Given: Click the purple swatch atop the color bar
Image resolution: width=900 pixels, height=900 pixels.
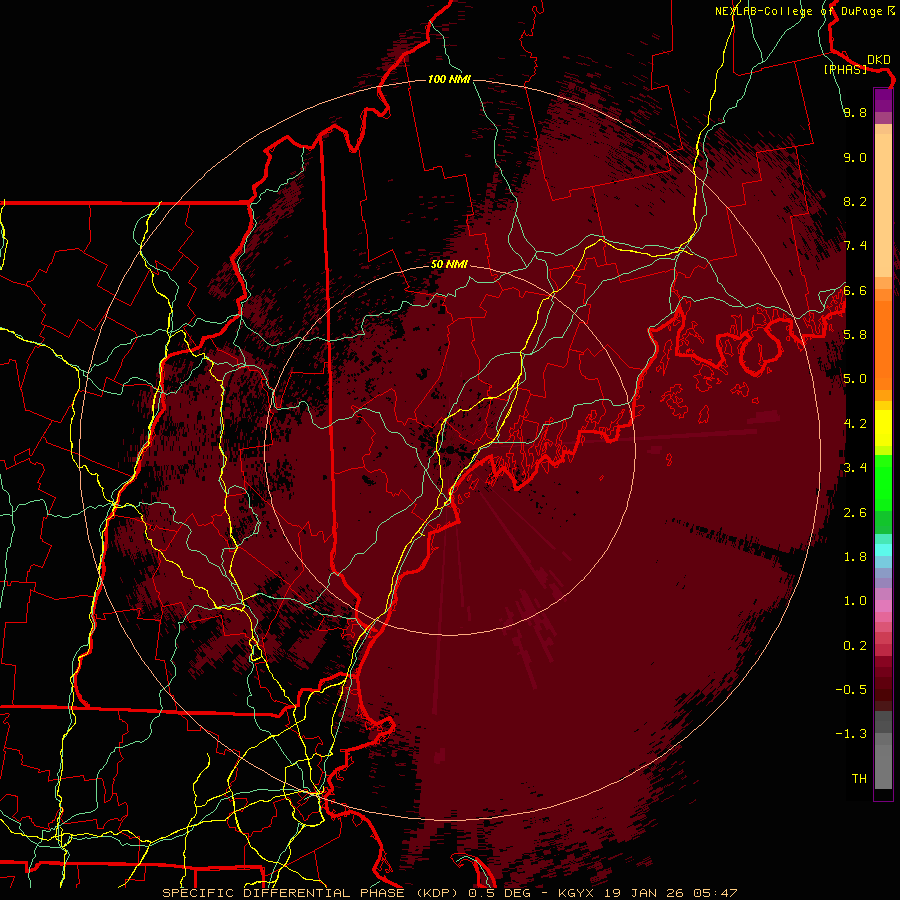Looking at the screenshot, I should pos(883,100).
